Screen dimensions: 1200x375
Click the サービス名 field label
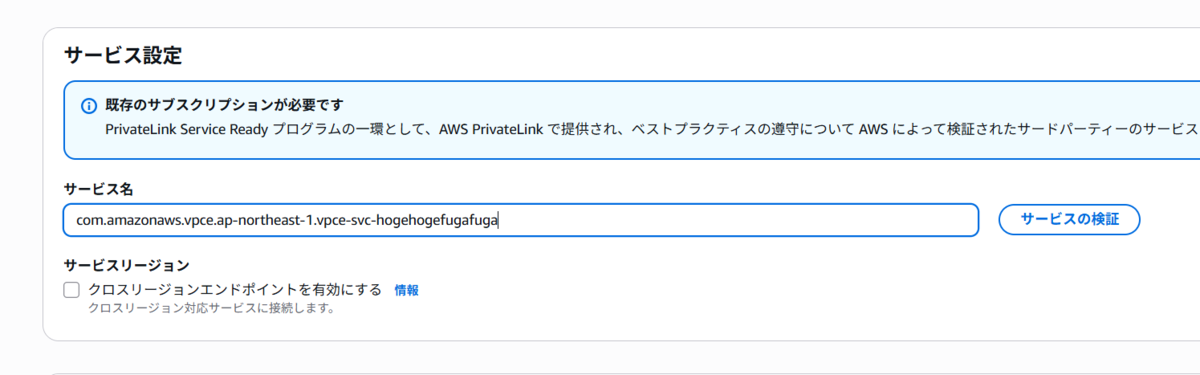[98, 189]
